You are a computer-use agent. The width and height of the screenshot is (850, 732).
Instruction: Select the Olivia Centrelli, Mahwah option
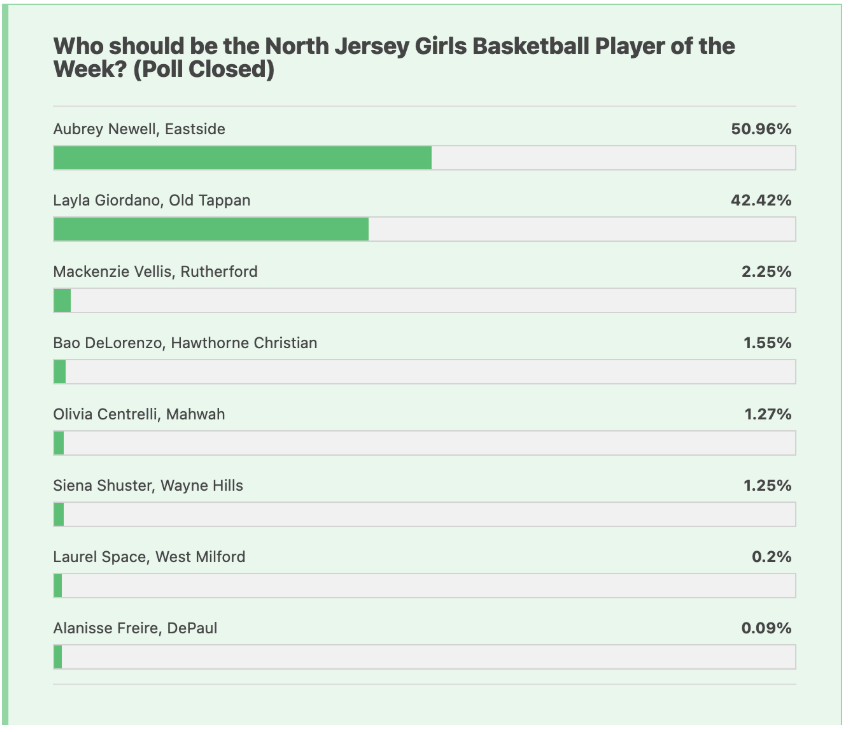[x=139, y=414]
